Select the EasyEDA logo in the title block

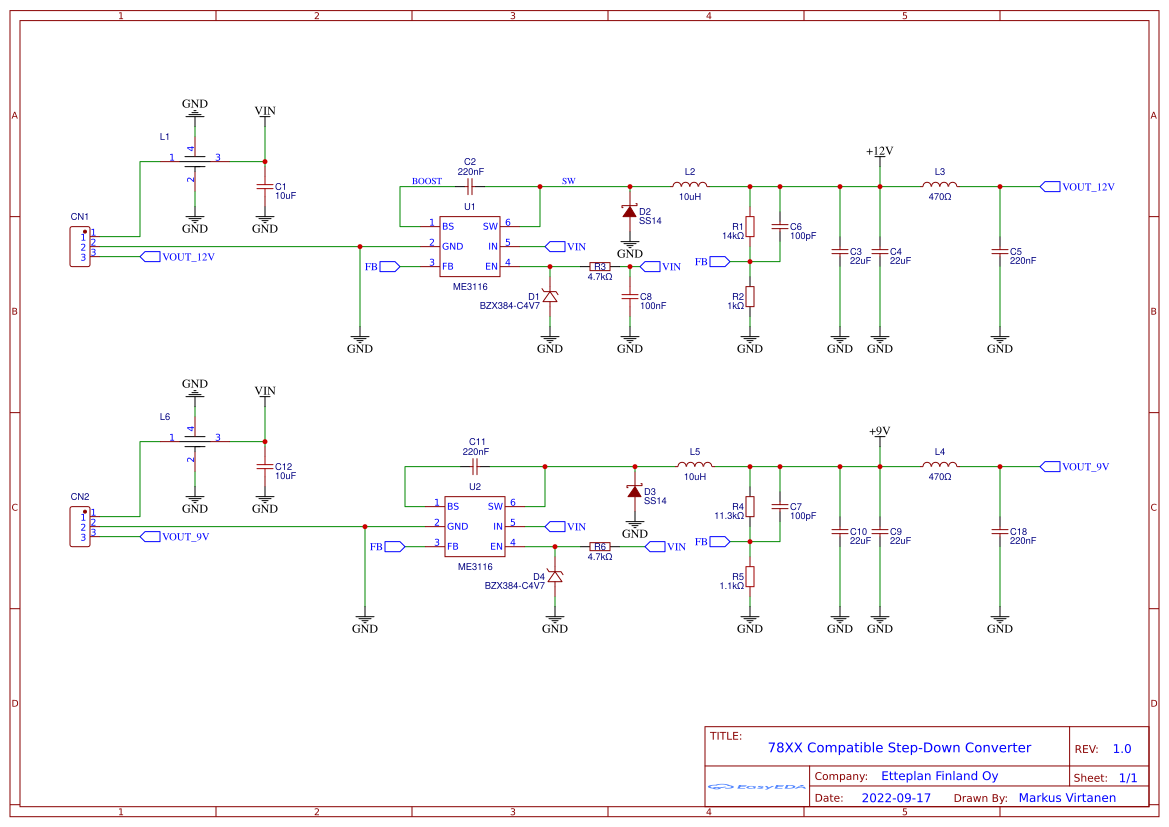pyautogui.click(x=757, y=788)
